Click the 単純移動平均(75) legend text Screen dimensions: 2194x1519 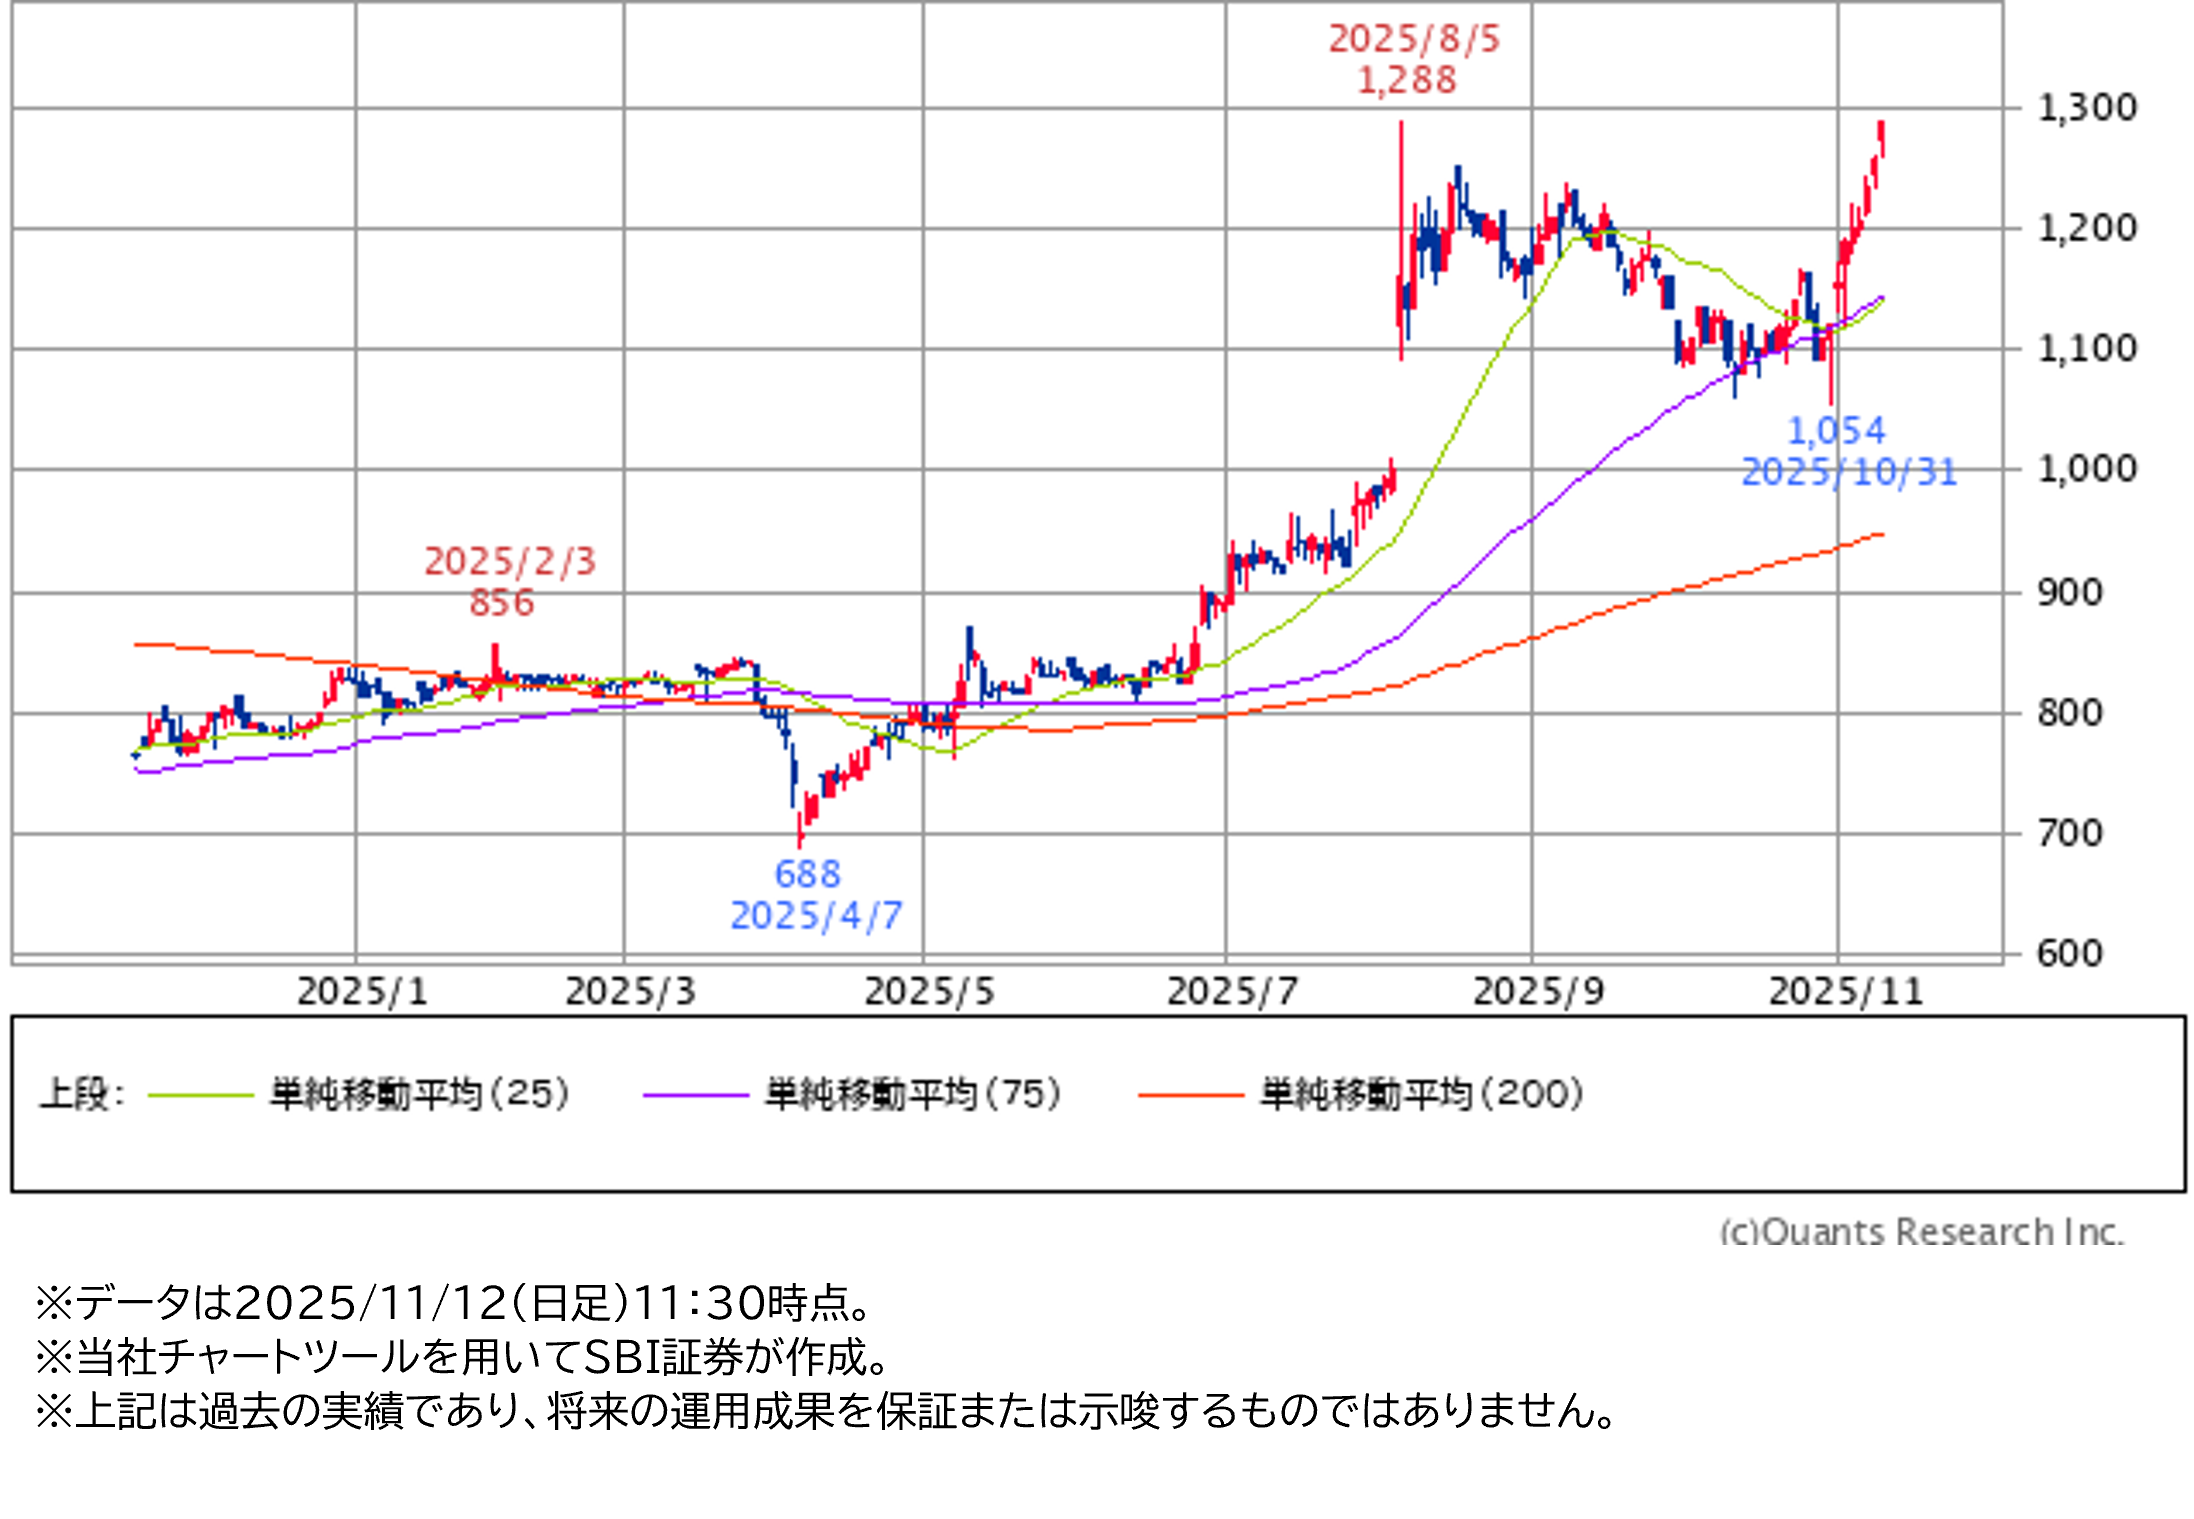click(x=912, y=1094)
